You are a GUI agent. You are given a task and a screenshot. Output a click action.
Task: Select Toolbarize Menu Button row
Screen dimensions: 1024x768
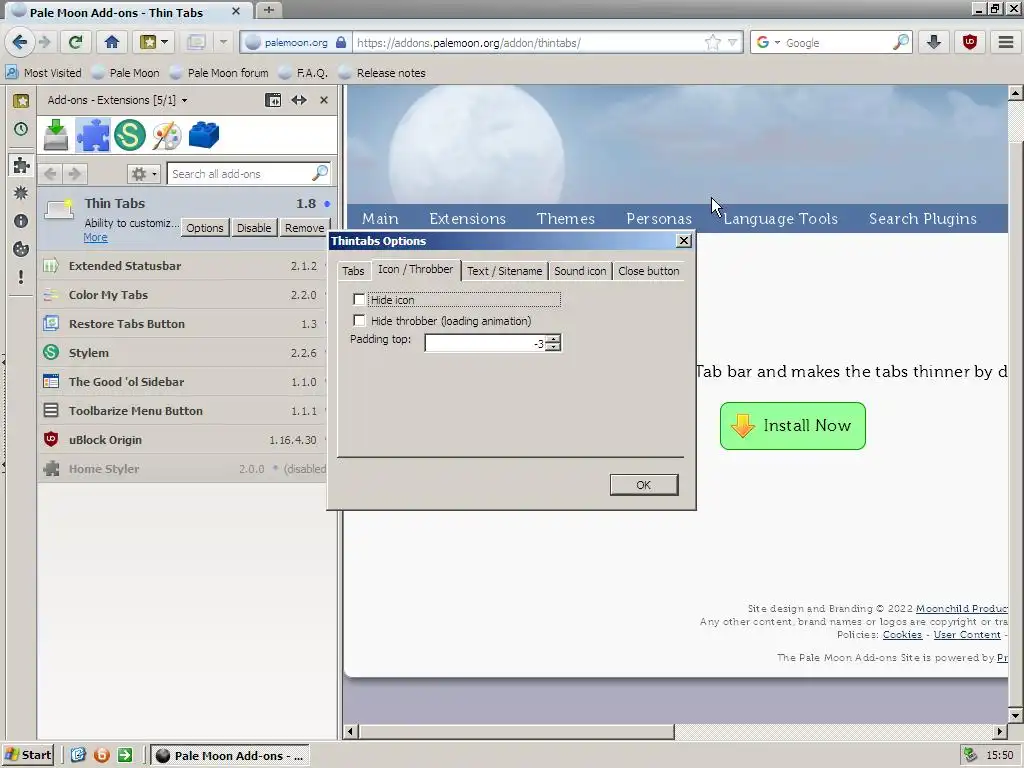point(183,411)
